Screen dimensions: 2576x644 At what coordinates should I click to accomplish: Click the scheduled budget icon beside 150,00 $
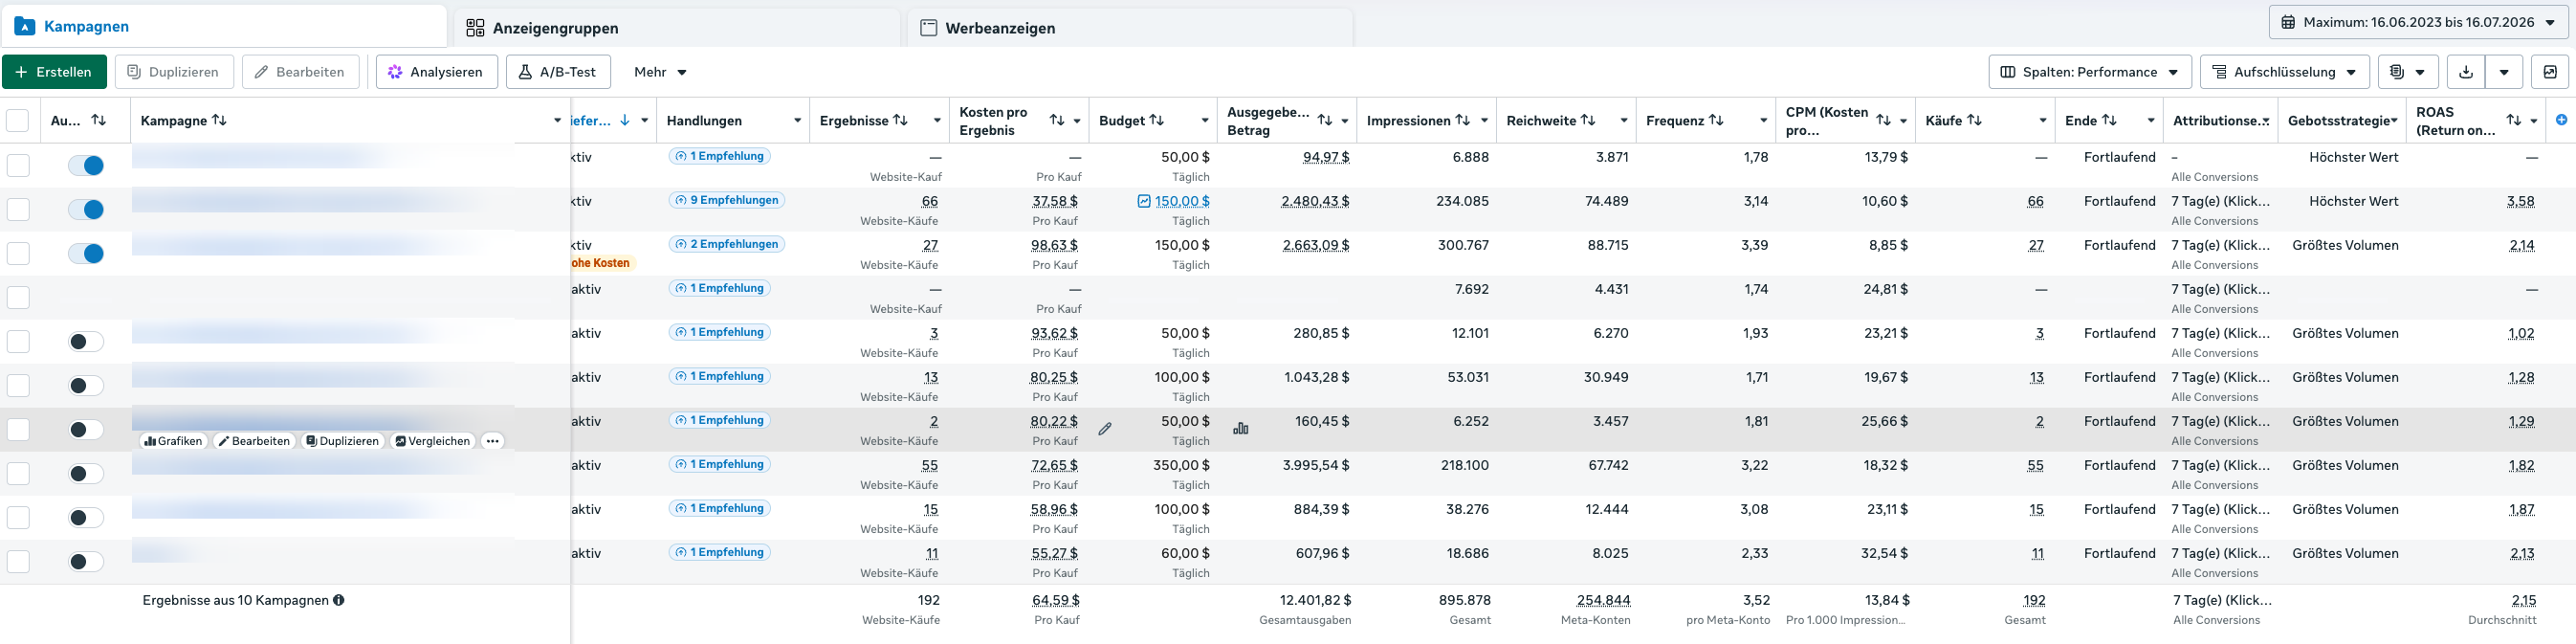pyautogui.click(x=1144, y=201)
